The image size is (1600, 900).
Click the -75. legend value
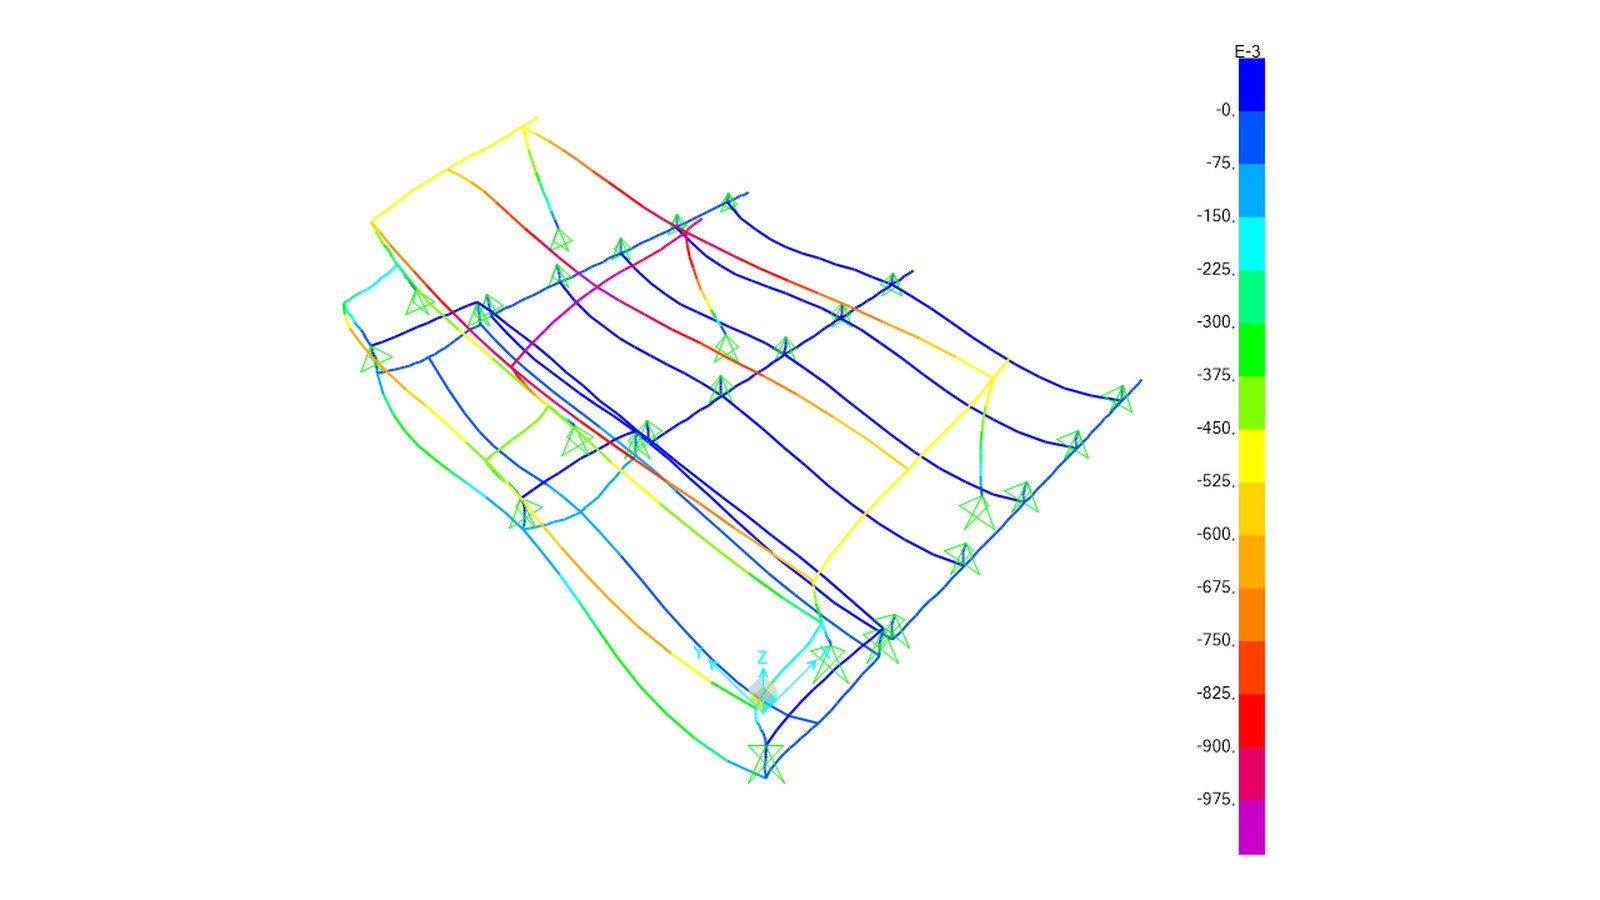point(1220,163)
